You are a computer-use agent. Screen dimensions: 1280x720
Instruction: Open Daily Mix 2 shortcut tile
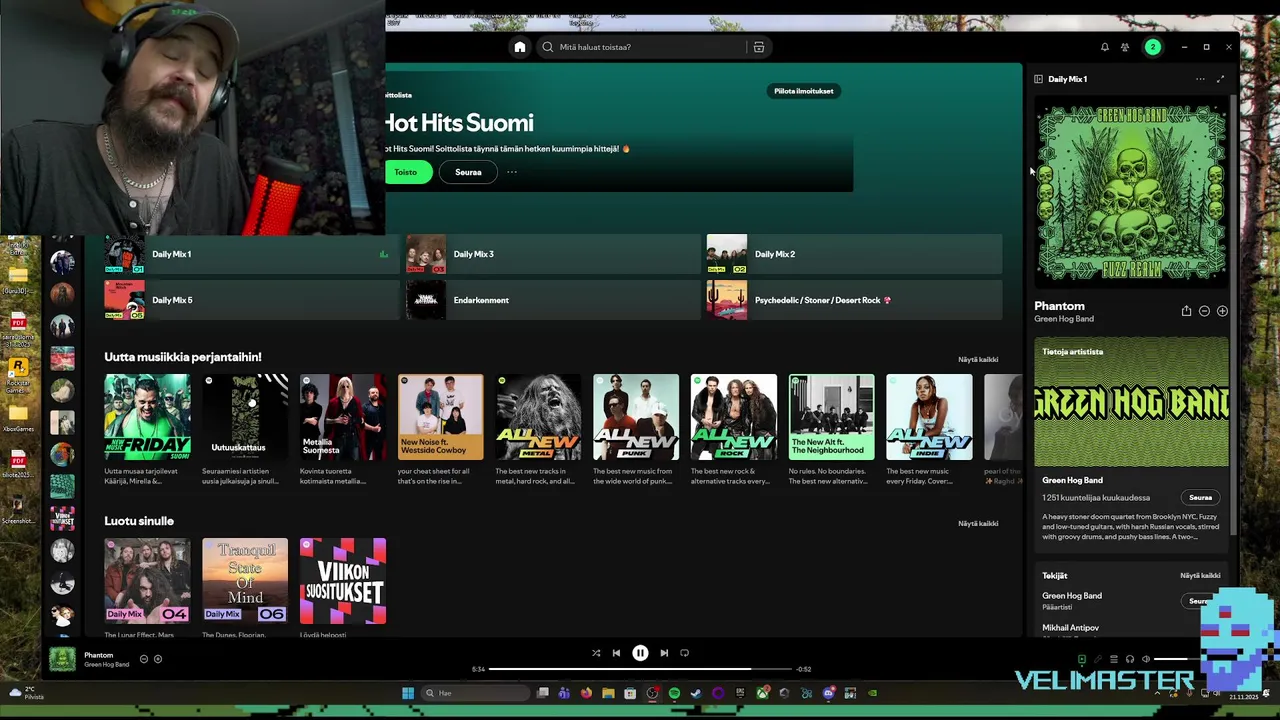click(x=854, y=254)
